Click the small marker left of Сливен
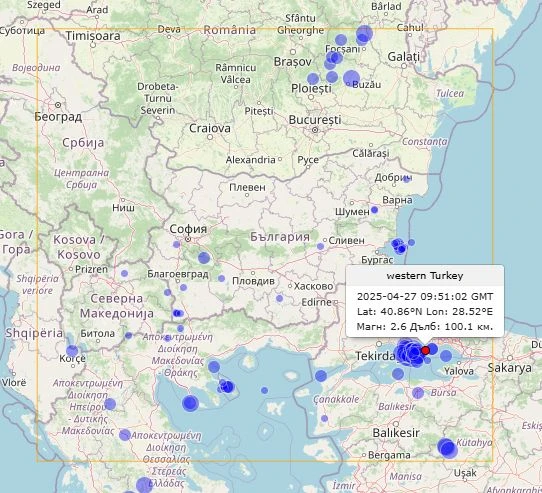Image resolution: width=542 pixels, height=493 pixels. (x=320, y=246)
